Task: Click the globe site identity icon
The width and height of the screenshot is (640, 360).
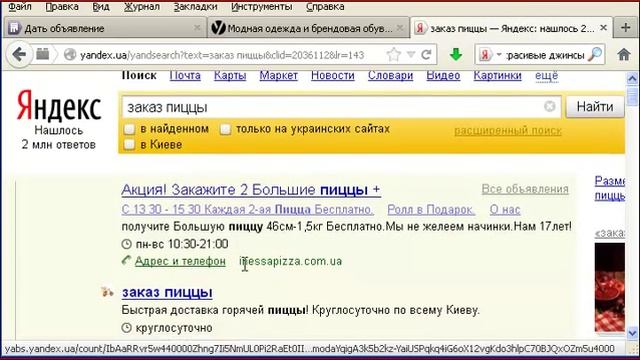Action: tap(70, 55)
